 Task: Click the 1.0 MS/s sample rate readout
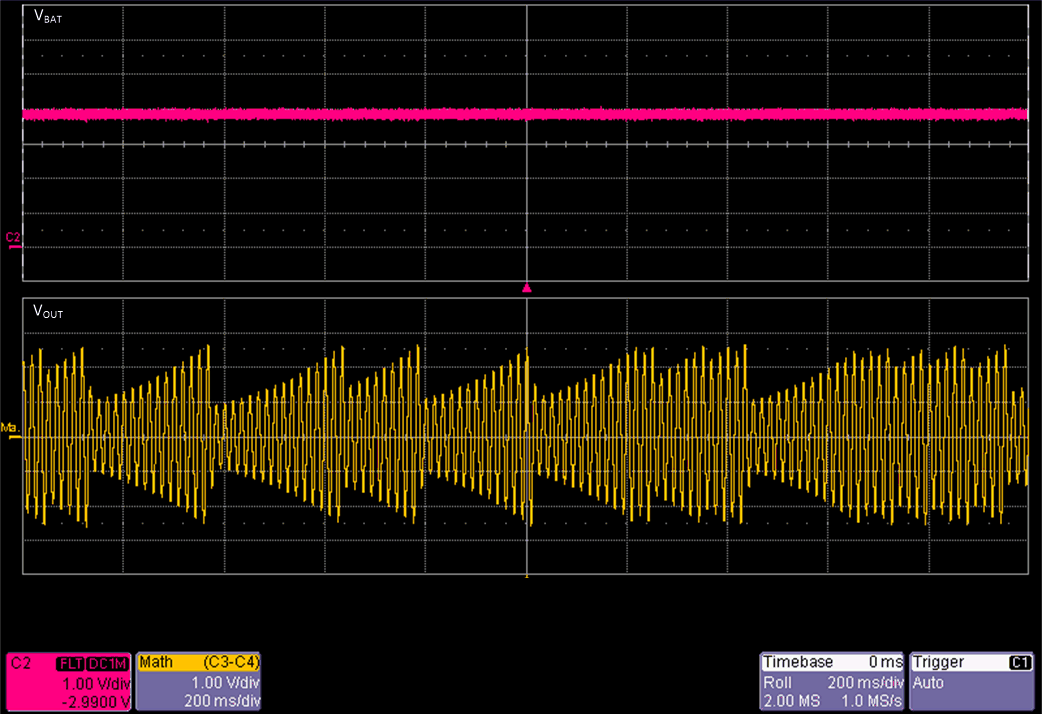pyautogui.click(x=870, y=701)
